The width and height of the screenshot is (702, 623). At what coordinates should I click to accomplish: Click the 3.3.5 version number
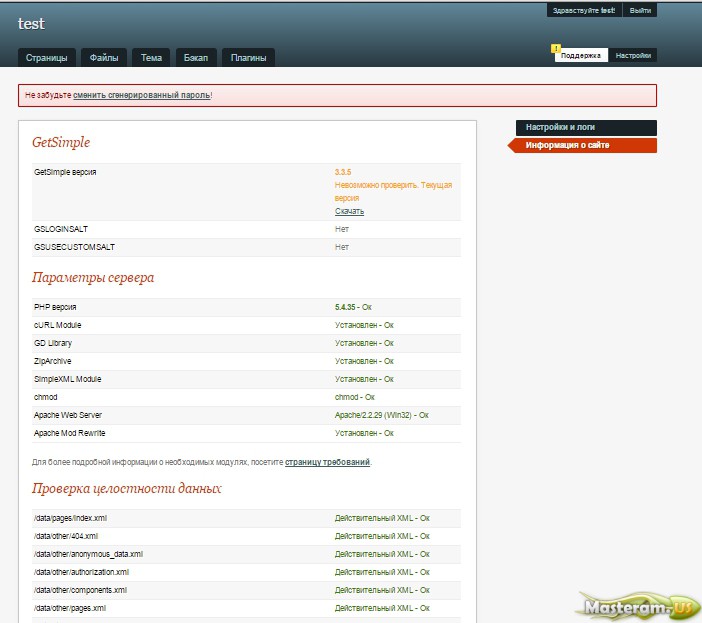coord(343,172)
